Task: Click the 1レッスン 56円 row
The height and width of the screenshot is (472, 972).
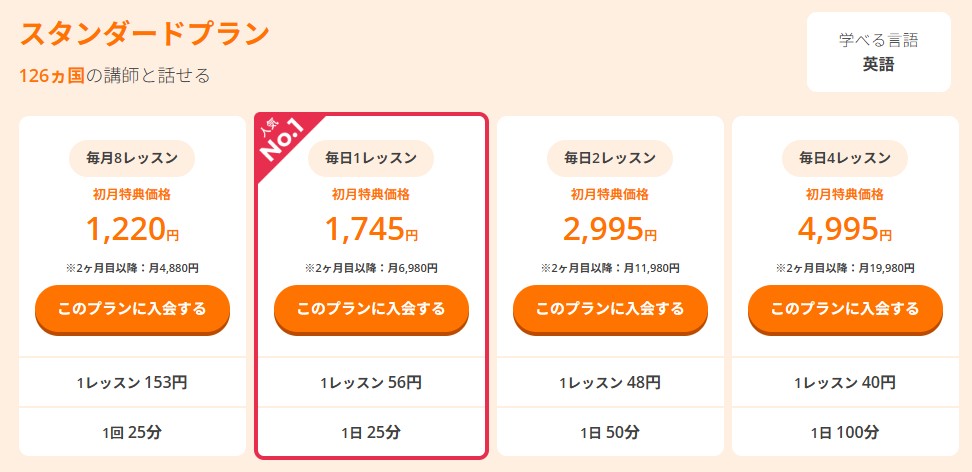Action: tap(371, 383)
